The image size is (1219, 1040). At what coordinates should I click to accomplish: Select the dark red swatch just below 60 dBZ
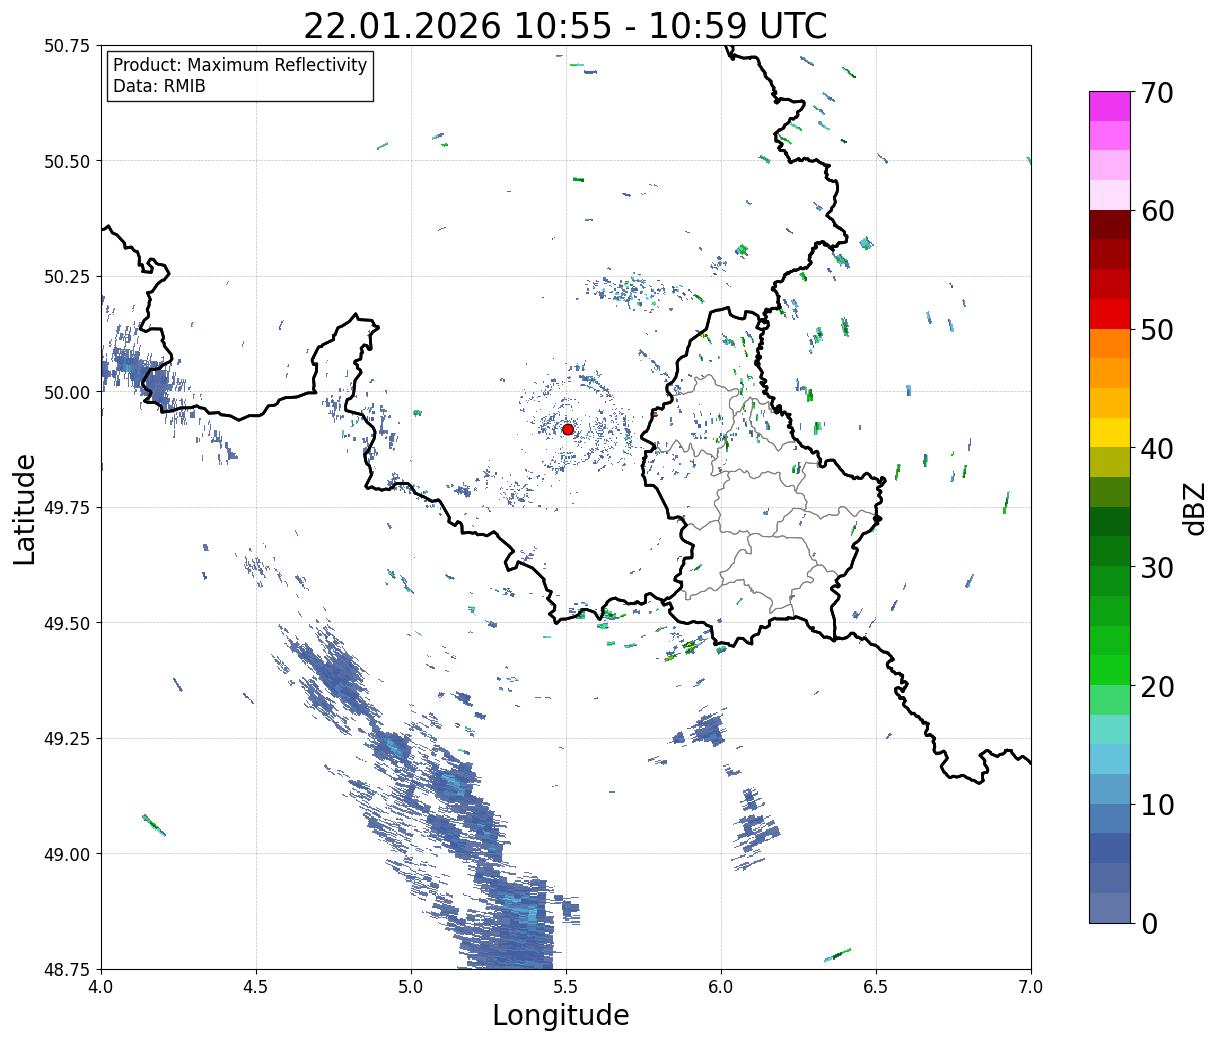pos(1110,225)
